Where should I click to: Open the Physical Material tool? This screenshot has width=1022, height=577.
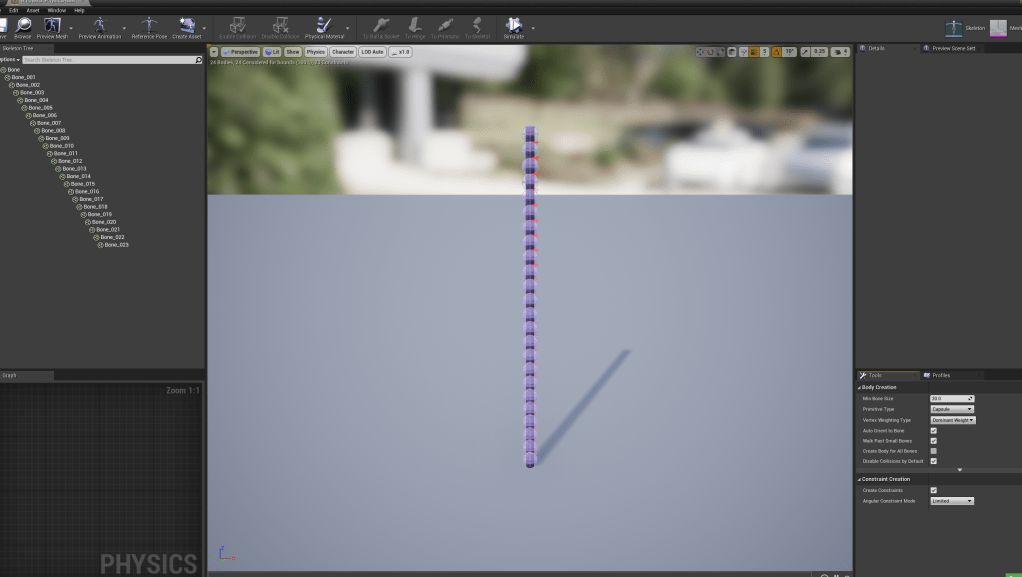(322, 25)
